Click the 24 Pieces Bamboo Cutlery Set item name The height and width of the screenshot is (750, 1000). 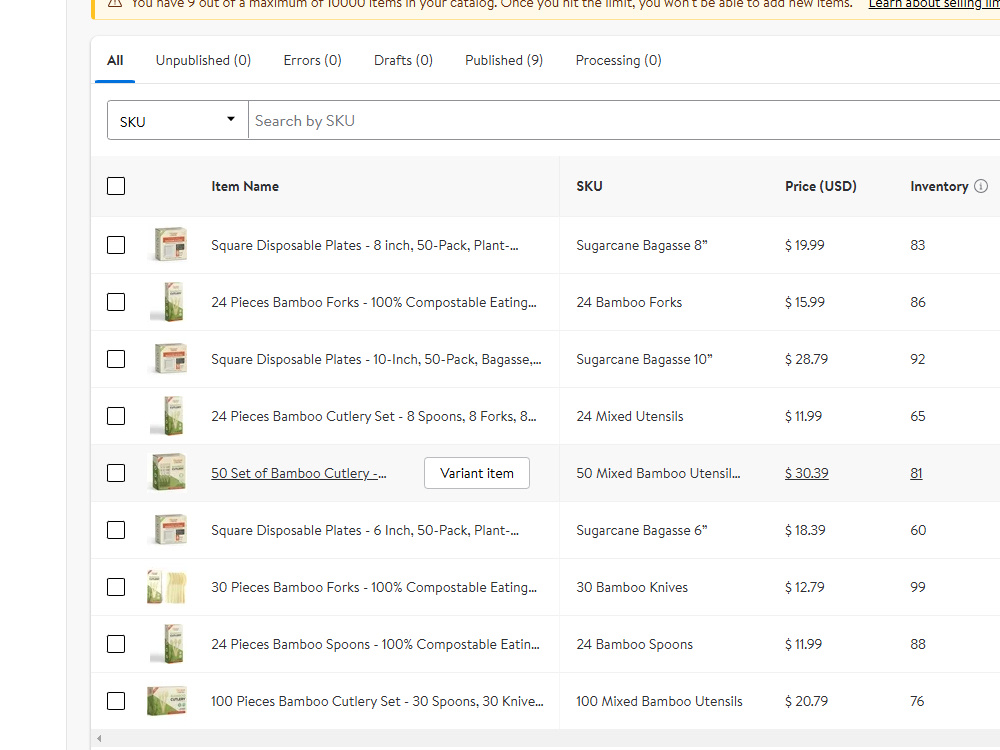click(374, 416)
